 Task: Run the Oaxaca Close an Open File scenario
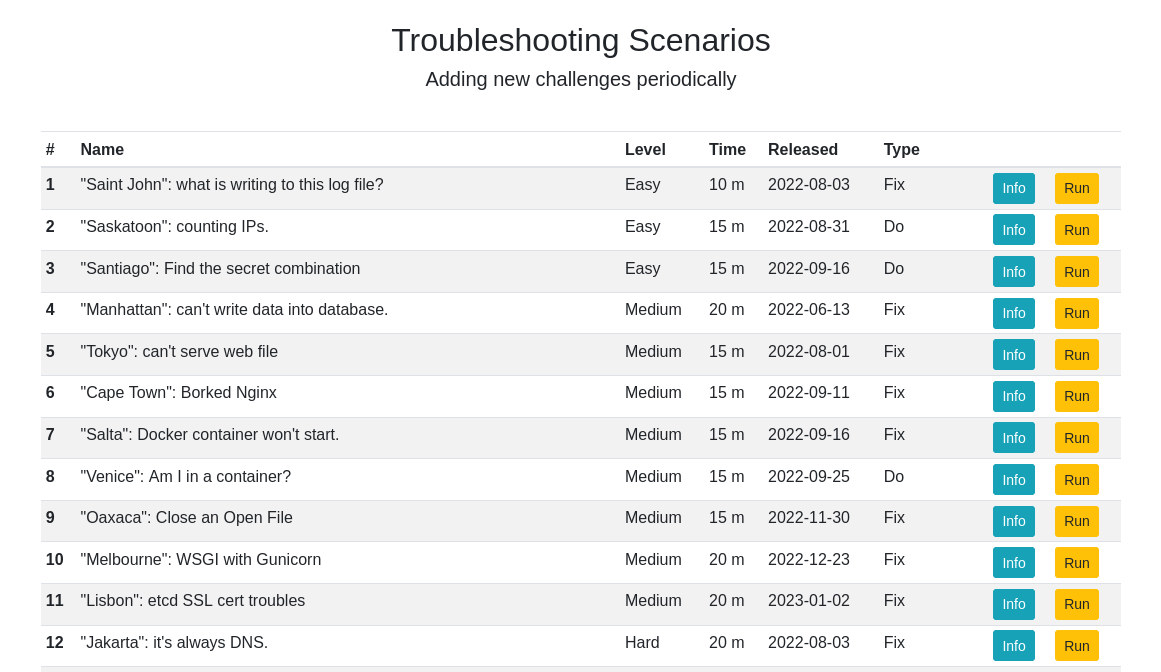tap(1077, 521)
